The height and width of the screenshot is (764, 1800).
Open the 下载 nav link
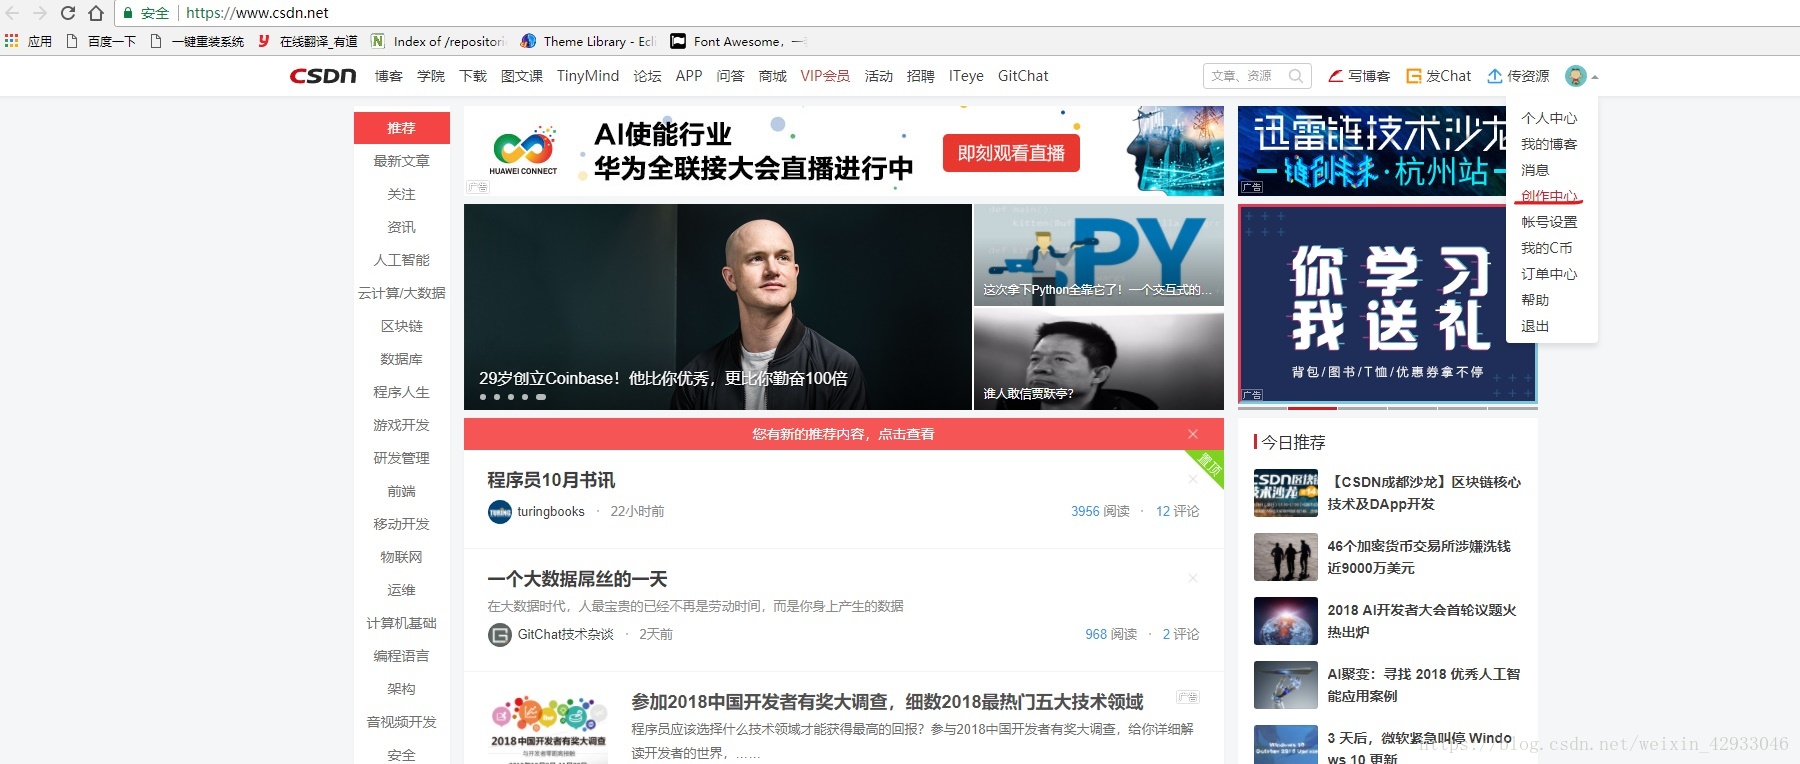[x=473, y=76]
